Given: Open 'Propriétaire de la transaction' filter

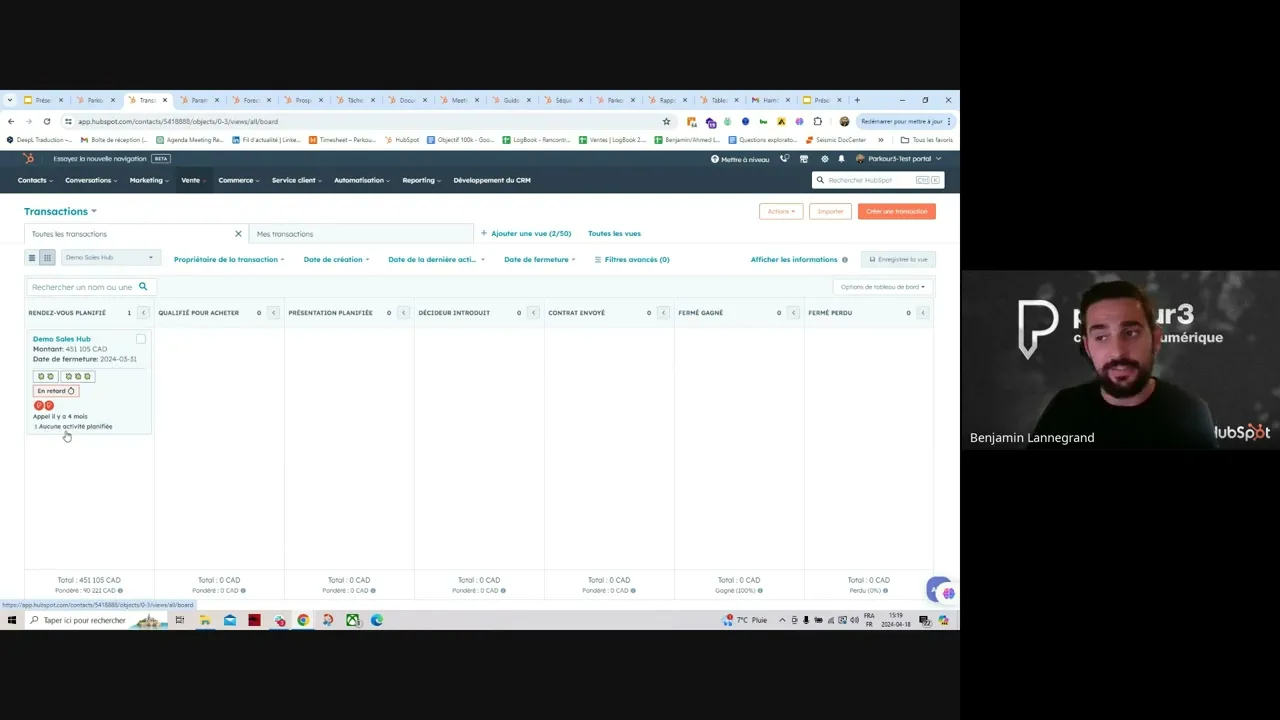Looking at the screenshot, I should (229, 259).
